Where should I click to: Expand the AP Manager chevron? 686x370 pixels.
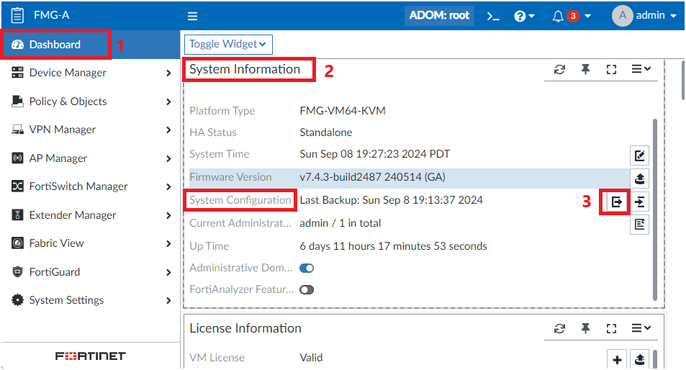[168, 159]
